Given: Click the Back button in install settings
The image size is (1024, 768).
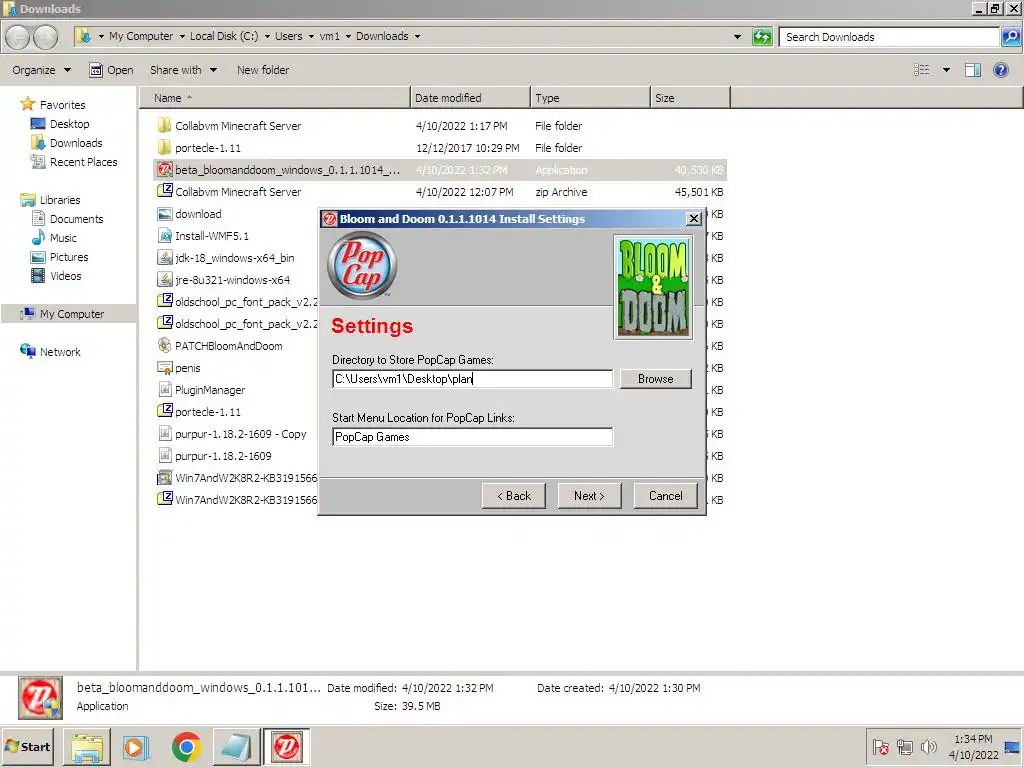Looking at the screenshot, I should 513,496.
